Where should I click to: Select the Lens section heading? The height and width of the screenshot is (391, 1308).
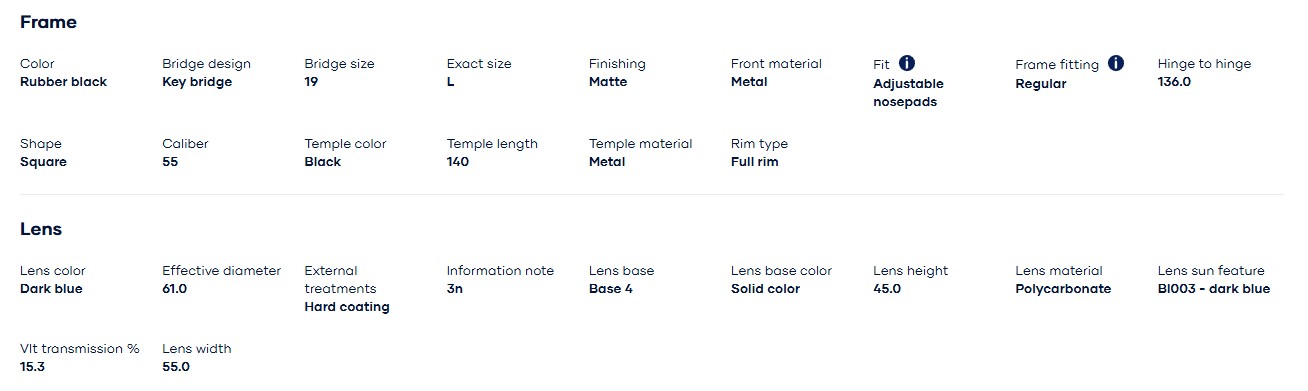click(x=41, y=229)
